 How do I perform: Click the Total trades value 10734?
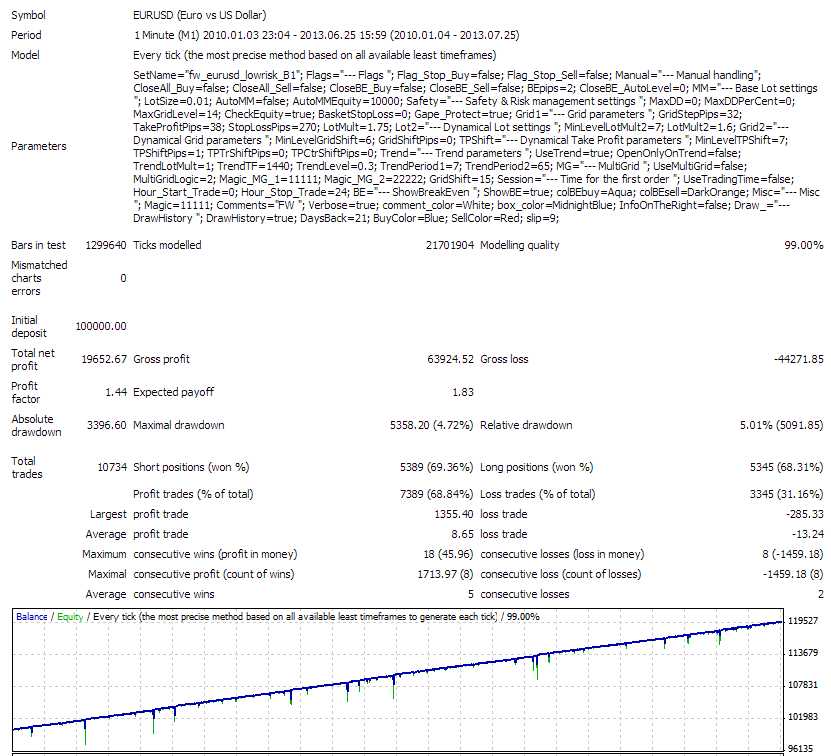click(112, 468)
